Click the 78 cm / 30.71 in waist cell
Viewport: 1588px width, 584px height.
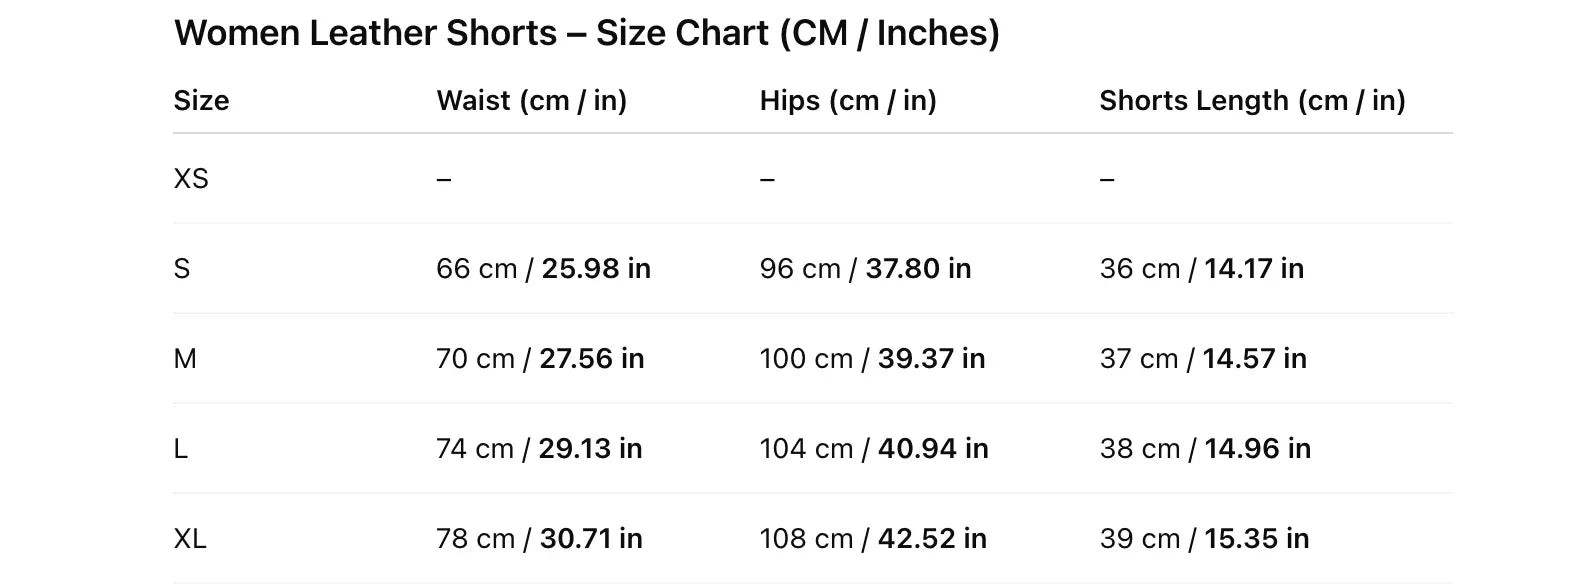[539, 539]
